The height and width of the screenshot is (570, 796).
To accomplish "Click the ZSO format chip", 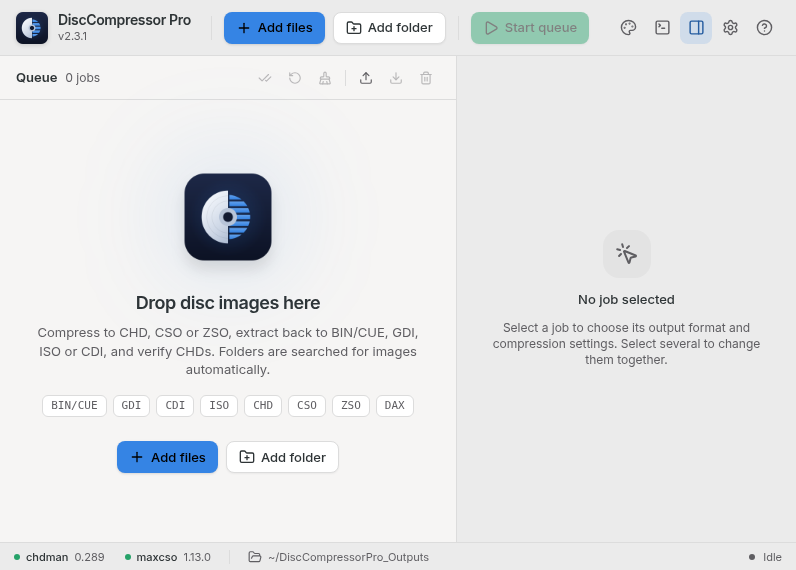I will [x=351, y=406].
